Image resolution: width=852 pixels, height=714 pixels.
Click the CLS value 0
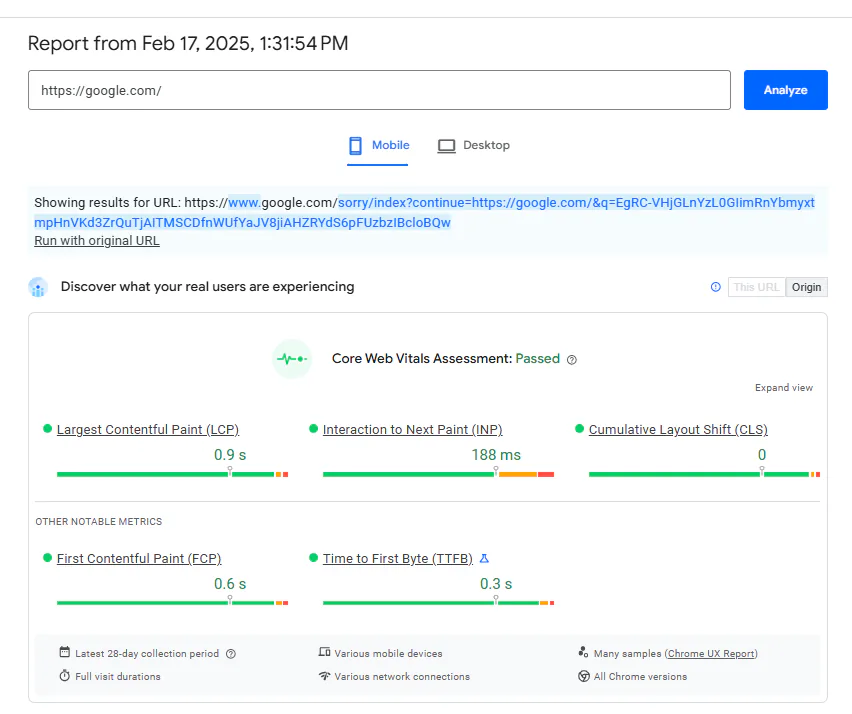coord(762,455)
